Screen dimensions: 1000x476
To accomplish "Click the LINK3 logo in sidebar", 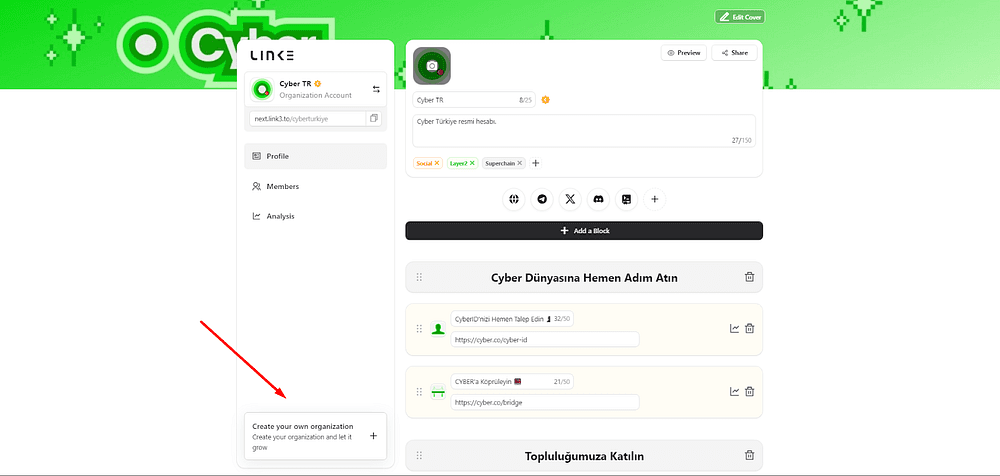I will click(x=272, y=55).
